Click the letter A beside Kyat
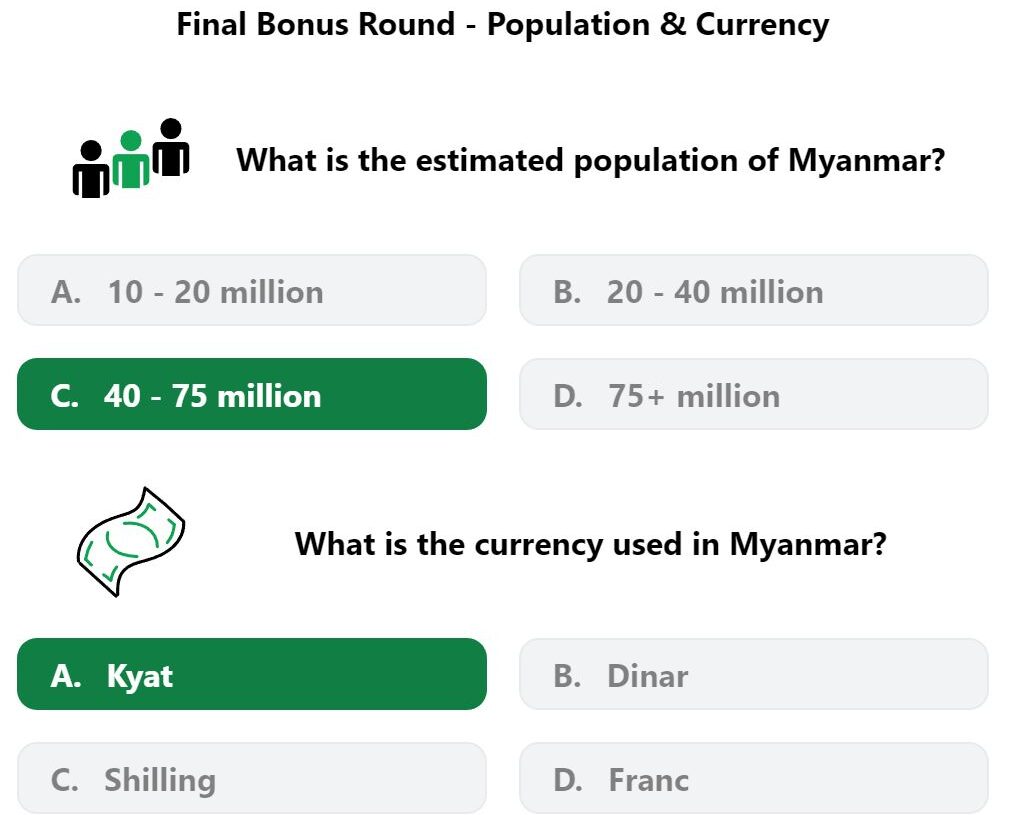The width and height of the screenshot is (1011, 815). (x=66, y=676)
